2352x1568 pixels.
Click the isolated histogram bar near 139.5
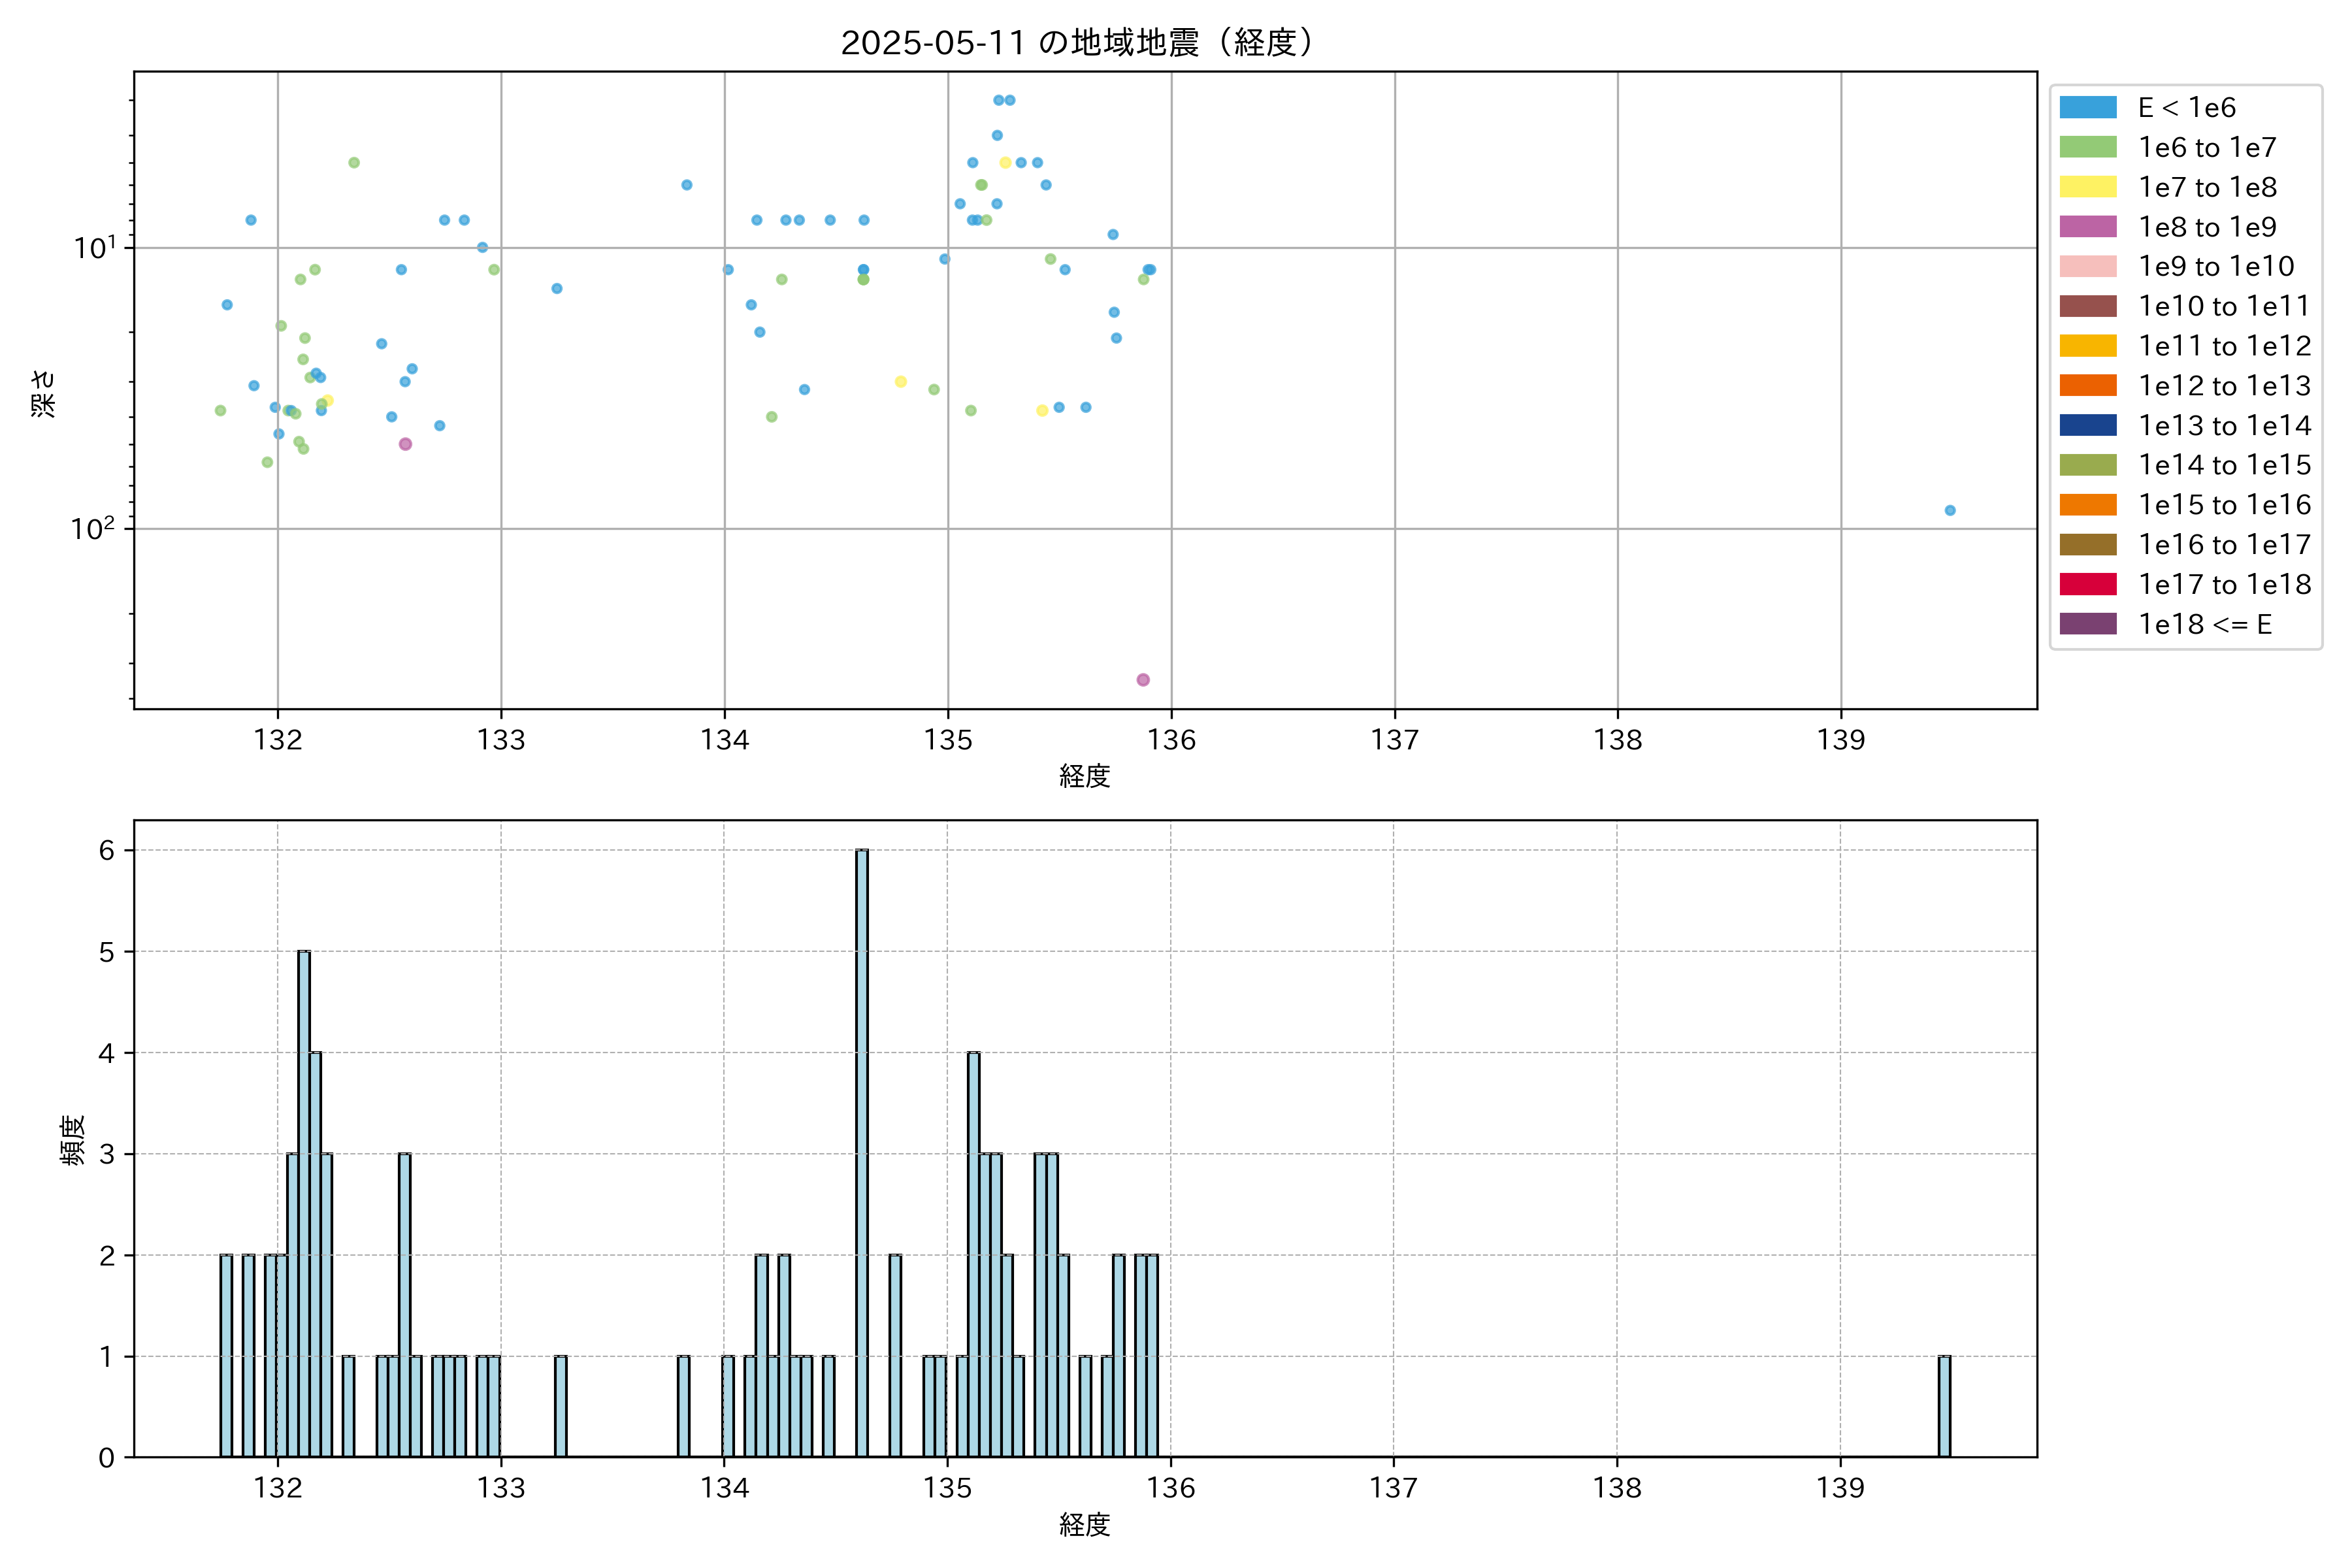(1944, 1406)
